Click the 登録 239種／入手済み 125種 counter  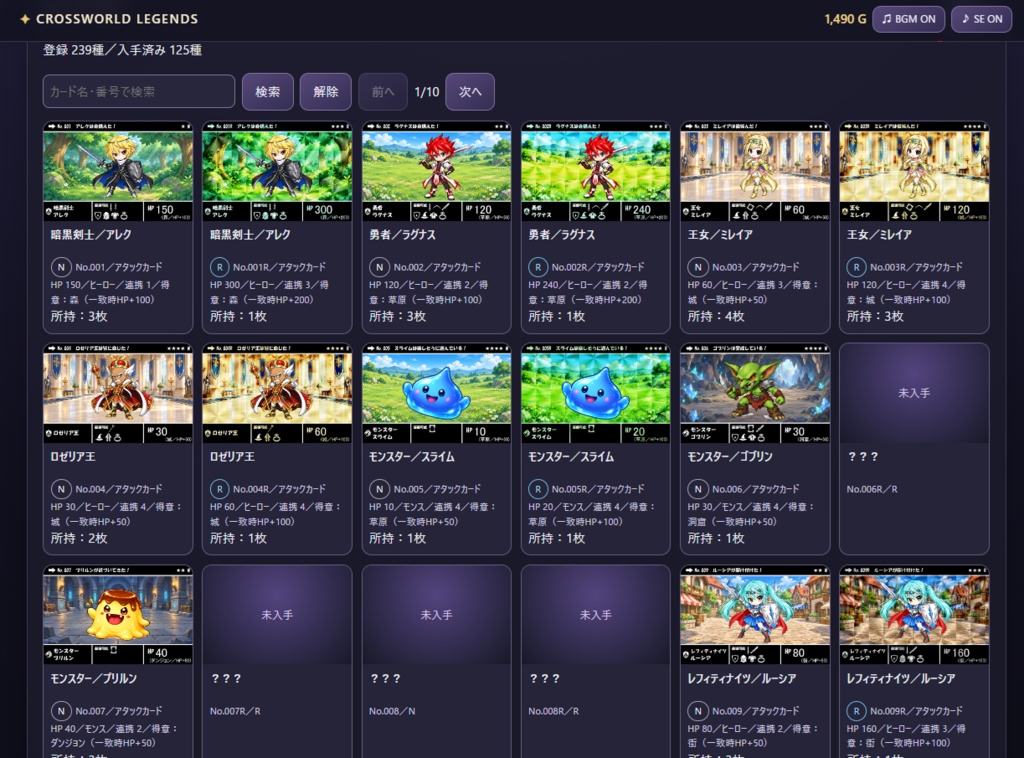(122, 50)
